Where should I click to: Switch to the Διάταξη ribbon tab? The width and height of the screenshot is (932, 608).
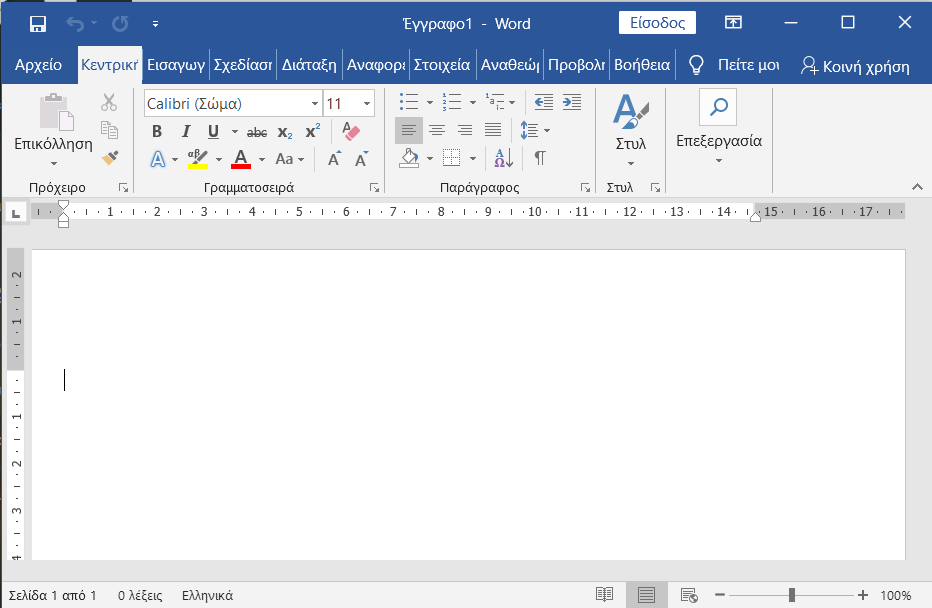pos(309,65)
